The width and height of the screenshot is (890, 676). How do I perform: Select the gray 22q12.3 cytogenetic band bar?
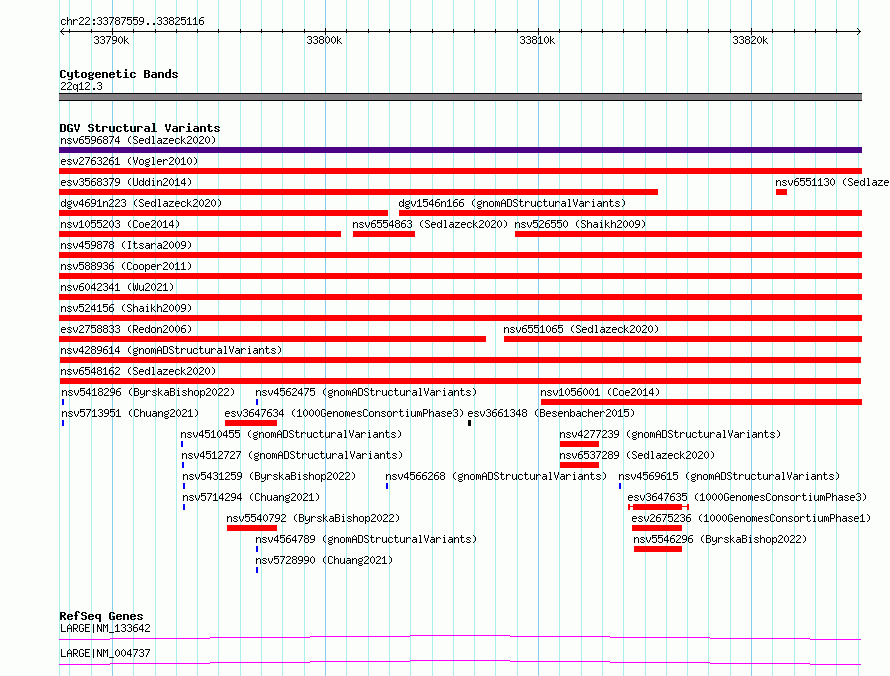pos(460,97)
